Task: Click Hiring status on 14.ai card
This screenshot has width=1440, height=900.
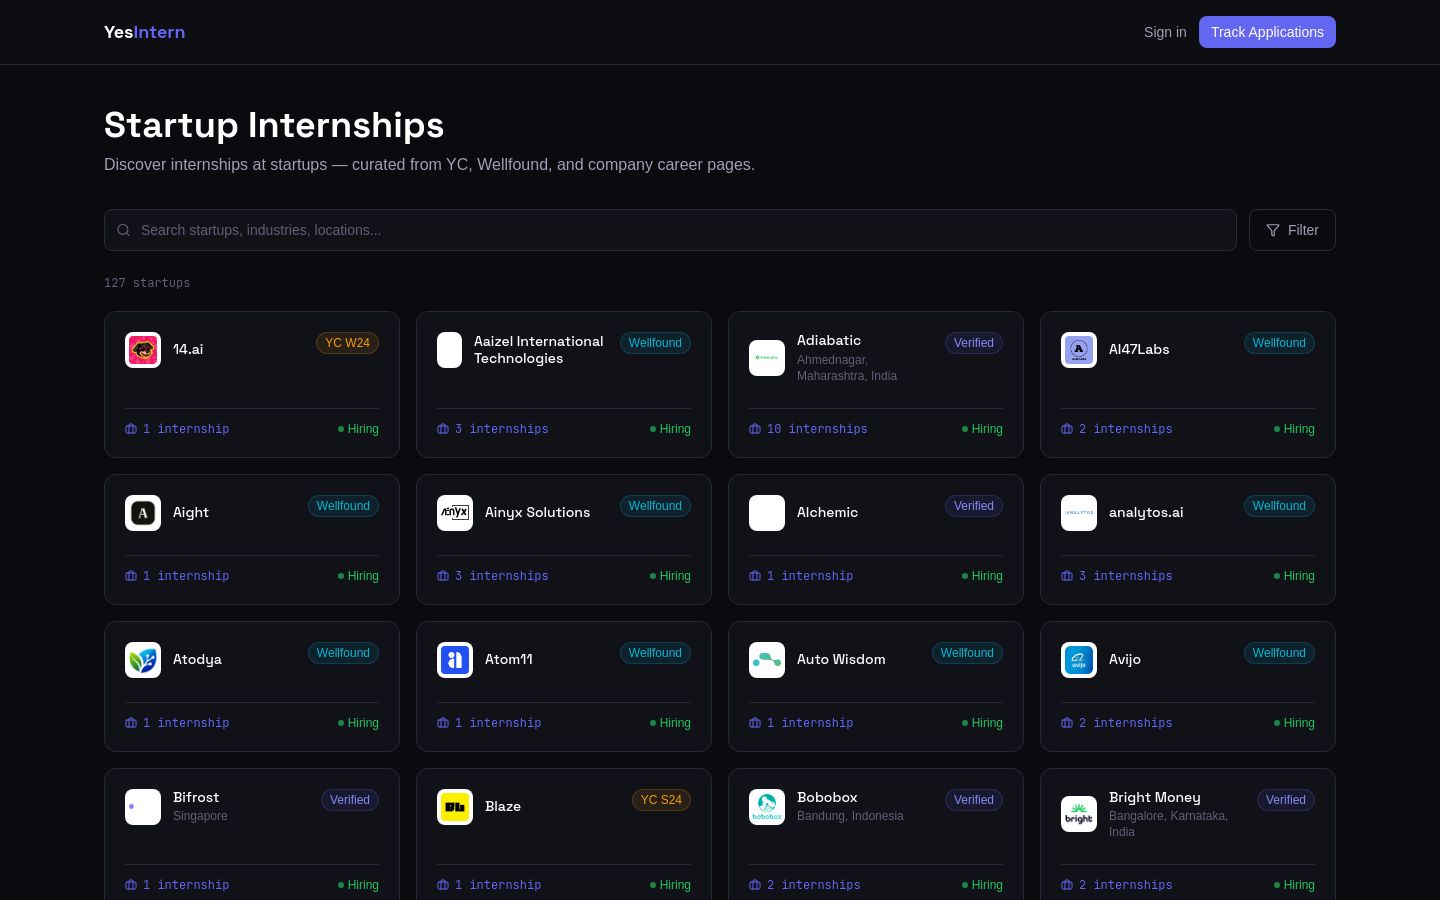Action: 359,429
